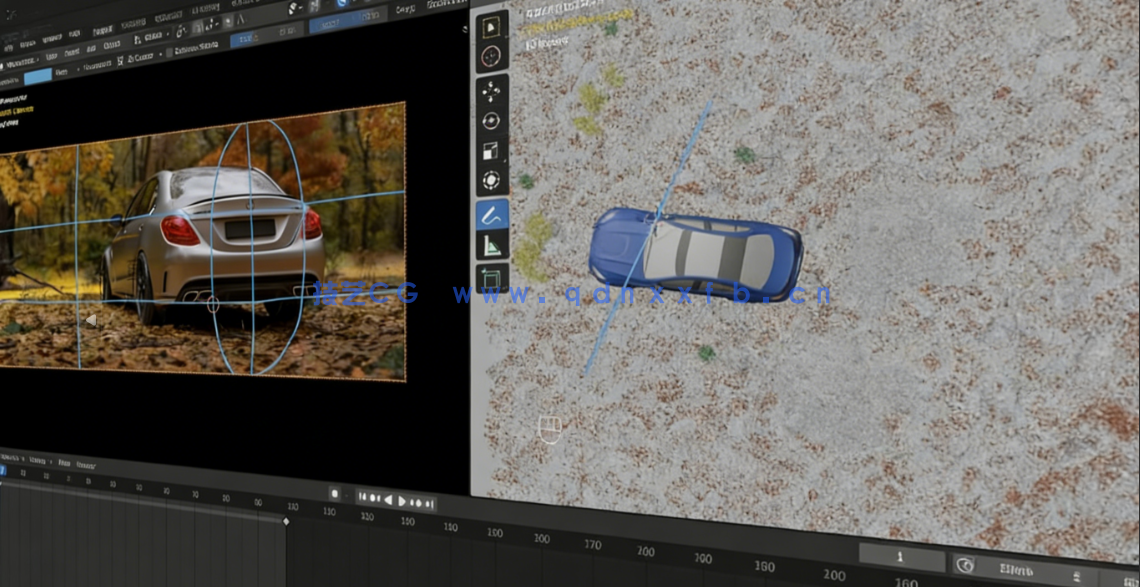Select the Measure tool
This screenshot has height=587, width=1140.
[492, 246]
